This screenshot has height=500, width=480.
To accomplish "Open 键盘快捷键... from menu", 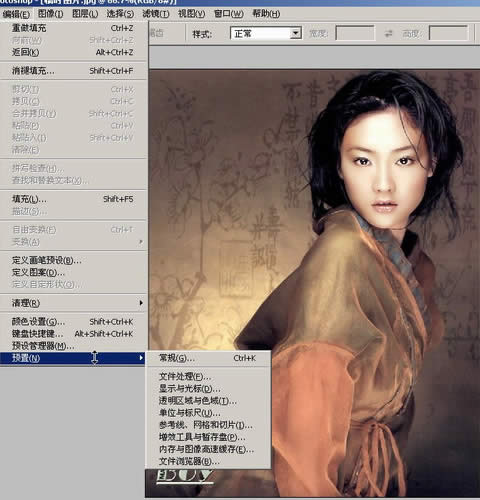I will 73,334.
